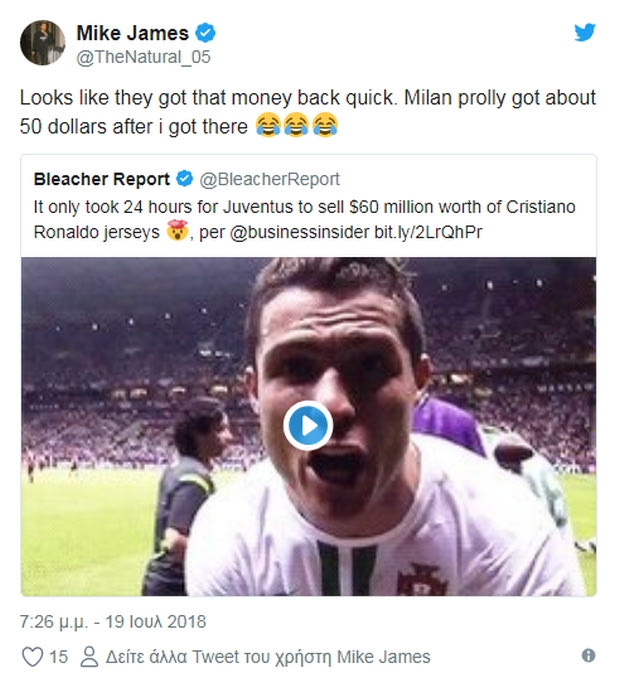The width and height of the screenshot is (620, 683).
Task: Open the @TheNatural_05 handle
Action: [144, 57]
